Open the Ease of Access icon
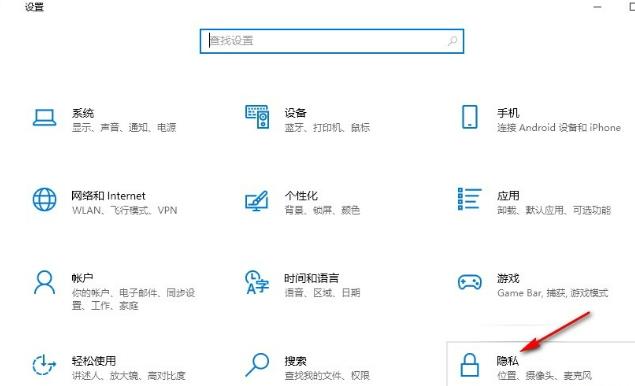 pyautogui.click(x=44, y=365)
